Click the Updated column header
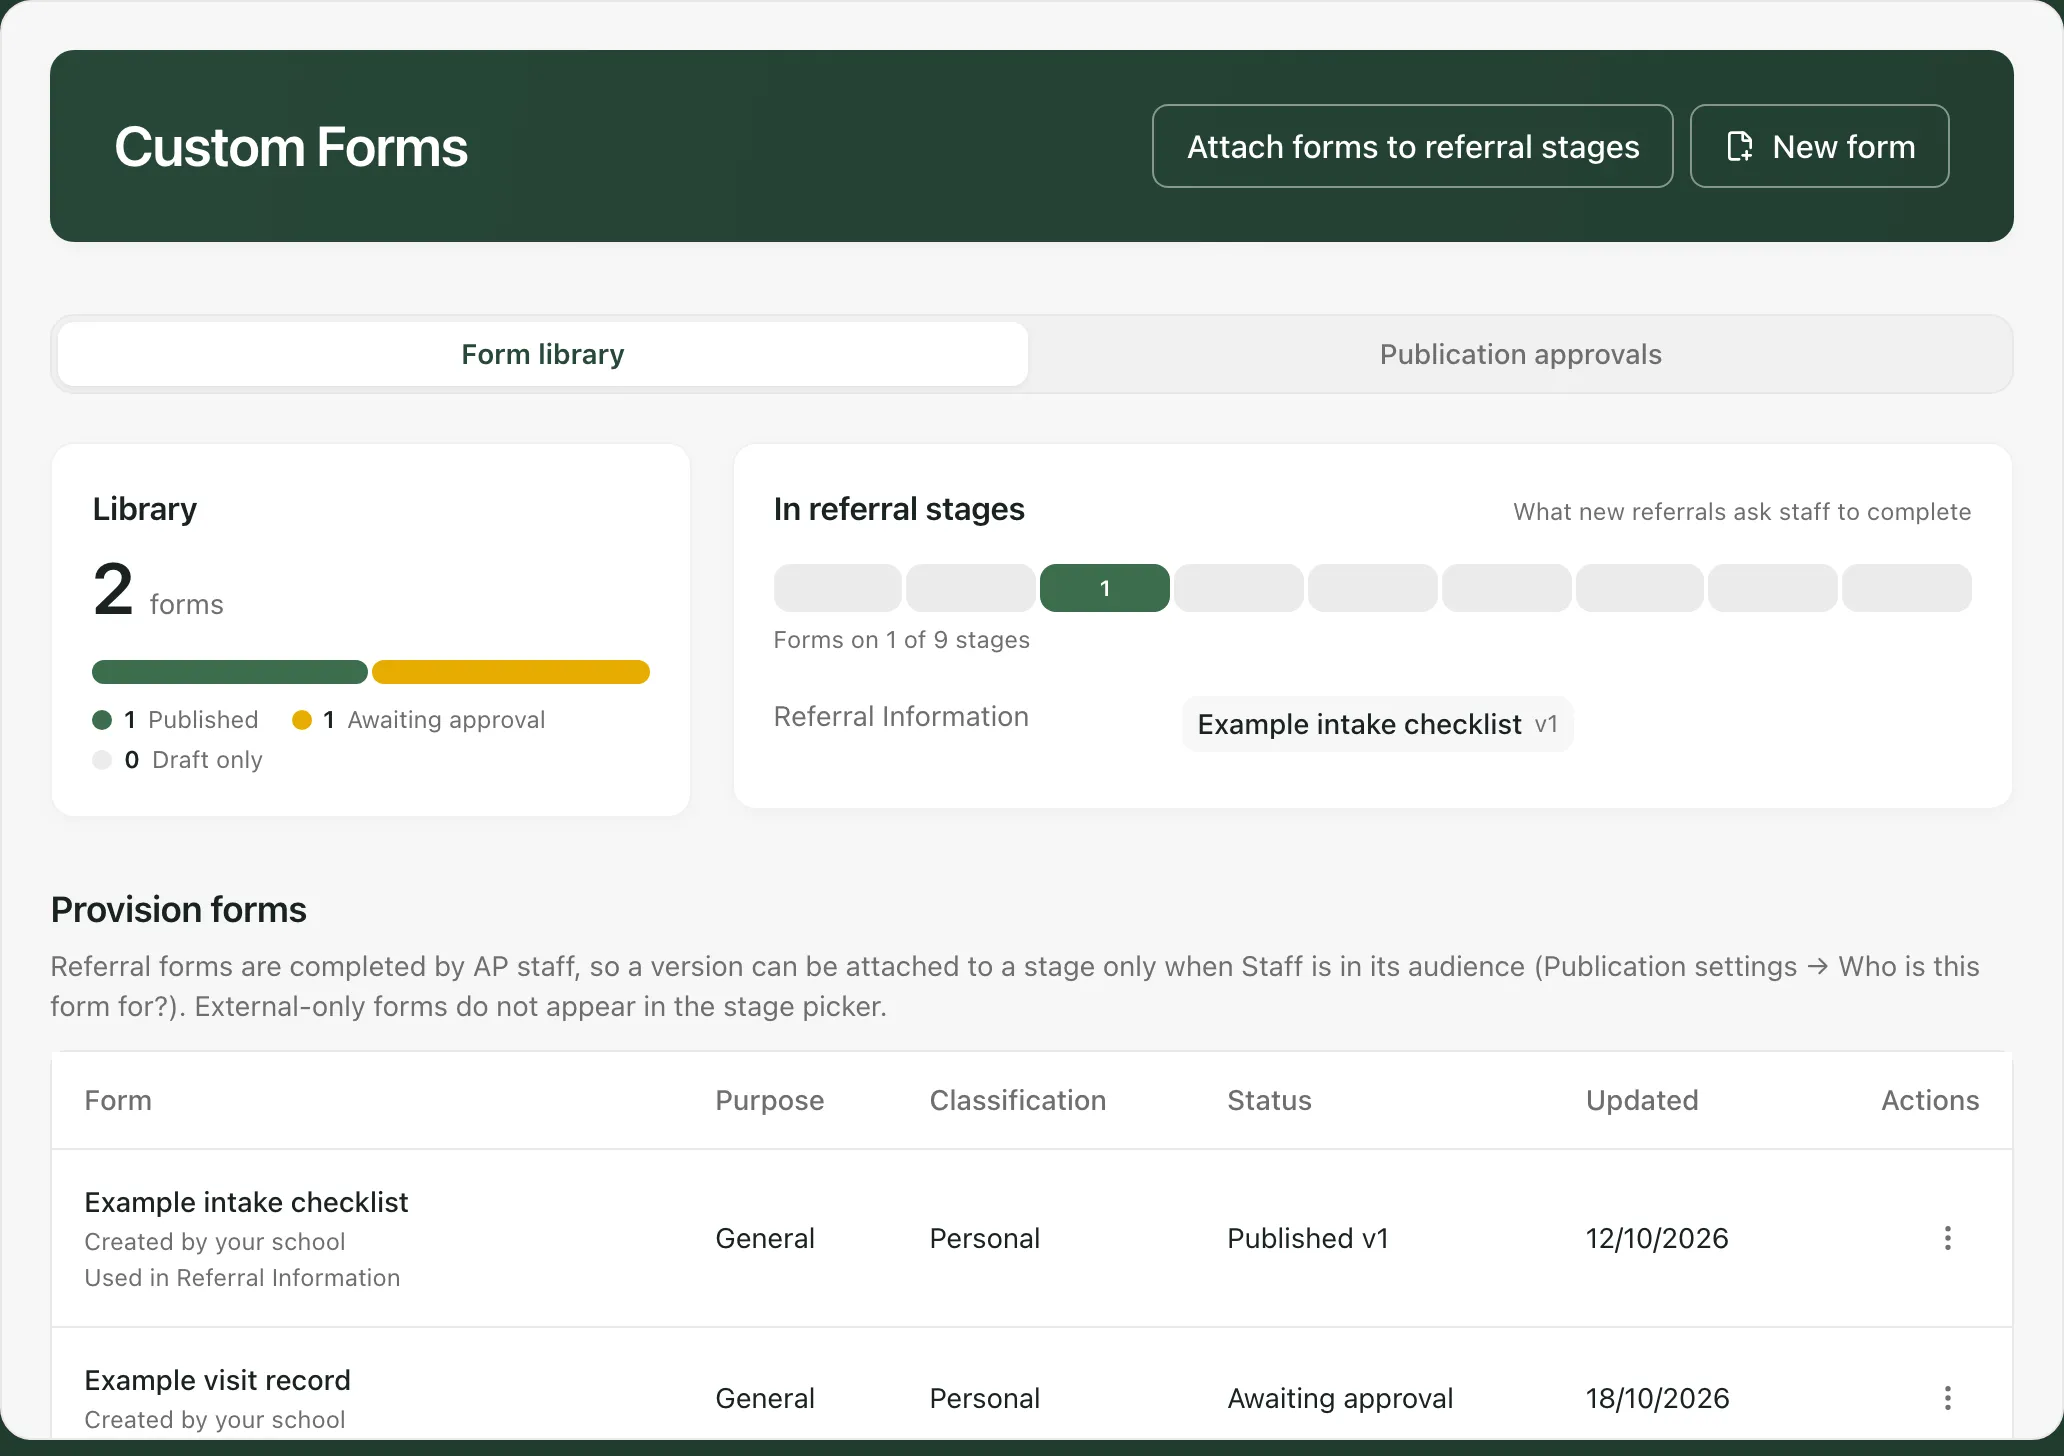This screenshot has width=2064, height=1456. coord(1642,1100)
